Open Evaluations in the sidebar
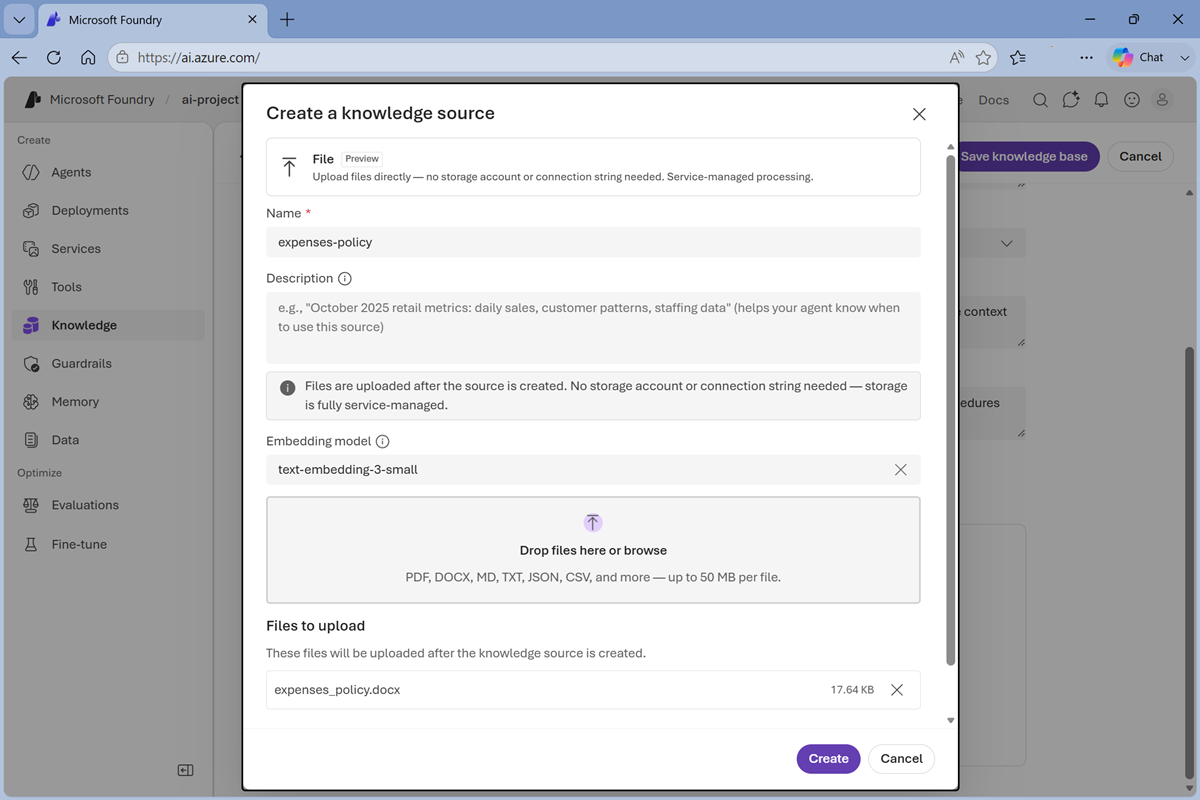Image resolution: width=1200 pixels, height=800 pixels. point(108,505)
